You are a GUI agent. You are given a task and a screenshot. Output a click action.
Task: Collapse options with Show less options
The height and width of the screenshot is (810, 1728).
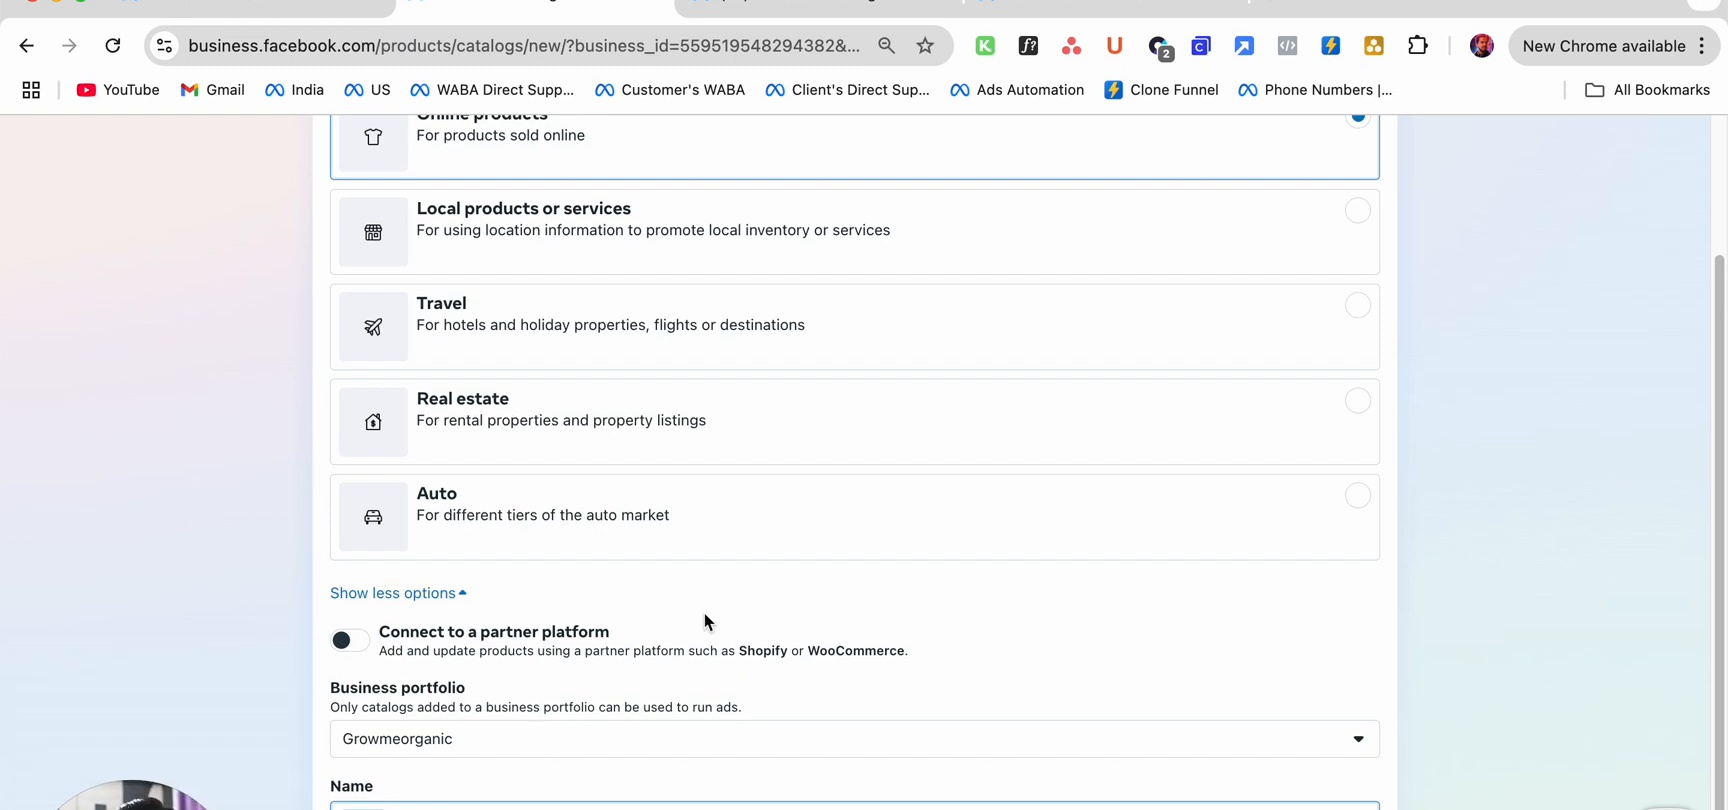coord(398,593)
